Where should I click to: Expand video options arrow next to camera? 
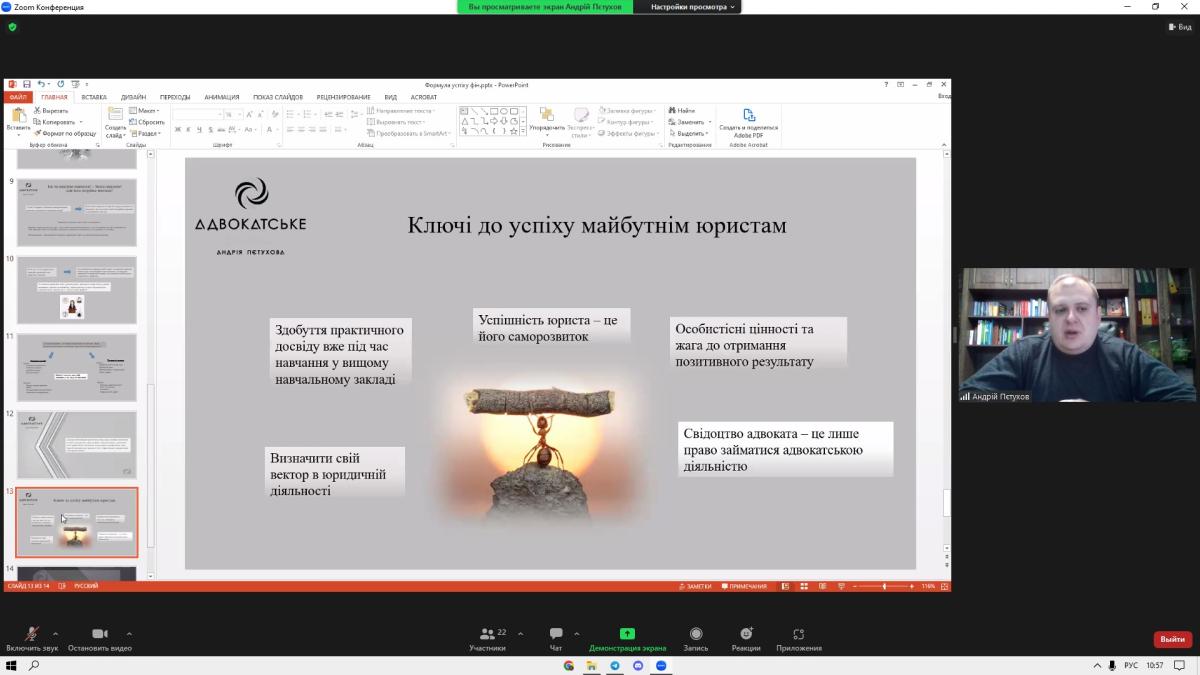point(129,634)
